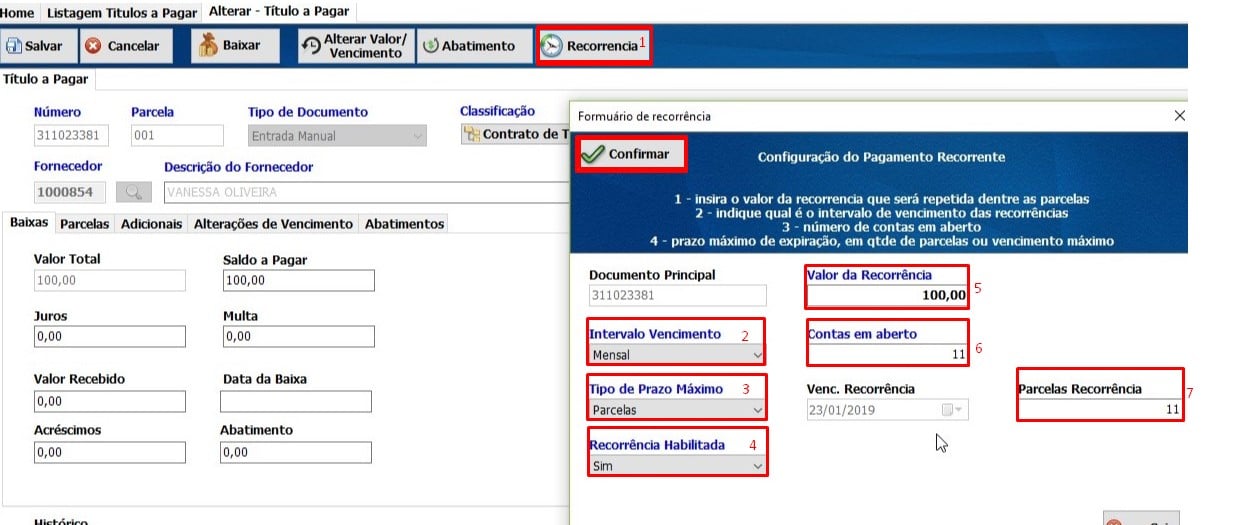Click the Valor da Recorrência field
This screenshot has width=1251, height=525.
(x=887, y=296)
